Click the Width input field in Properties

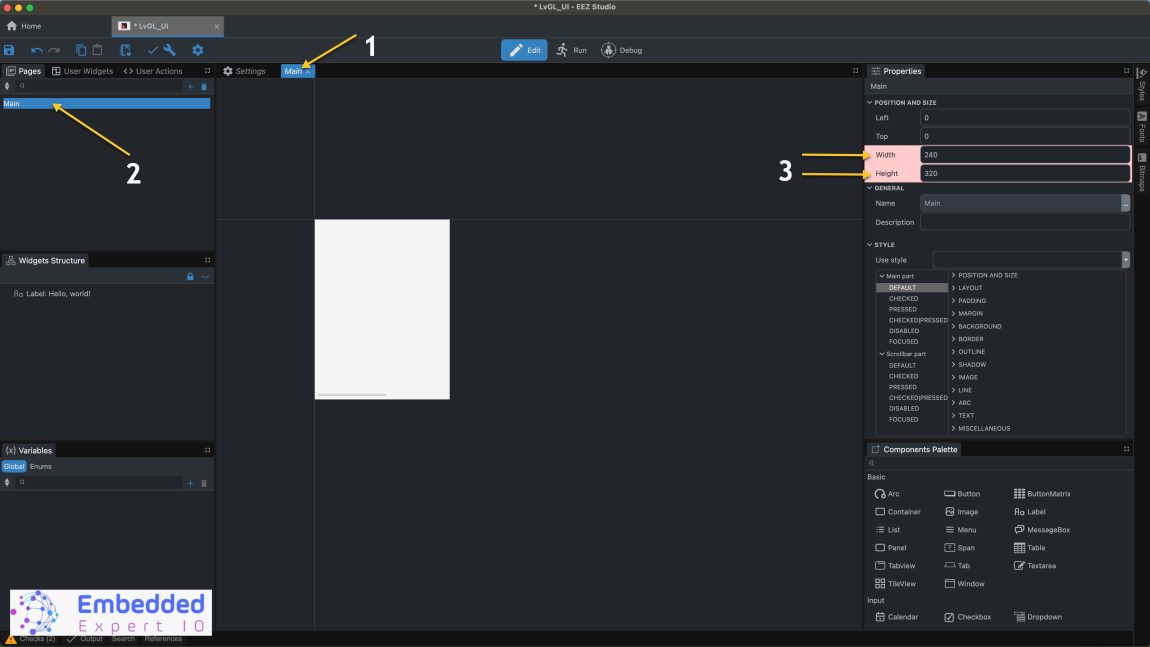pyautogui.click(x=1025, y=154)
